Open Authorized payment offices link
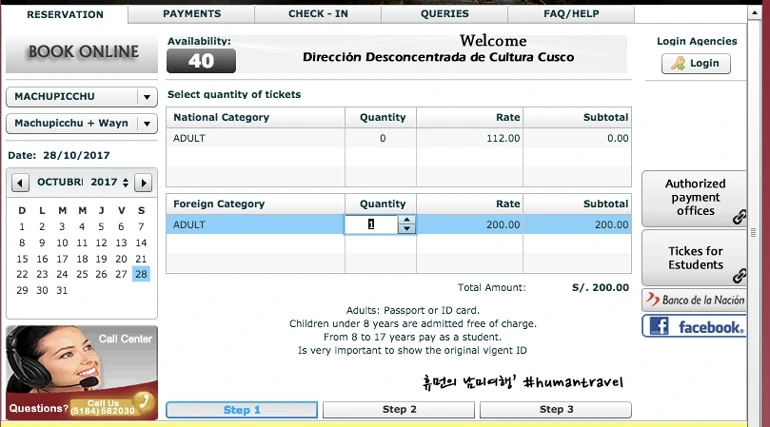Viewport: 770px width, 427px height. coord(694,197)
